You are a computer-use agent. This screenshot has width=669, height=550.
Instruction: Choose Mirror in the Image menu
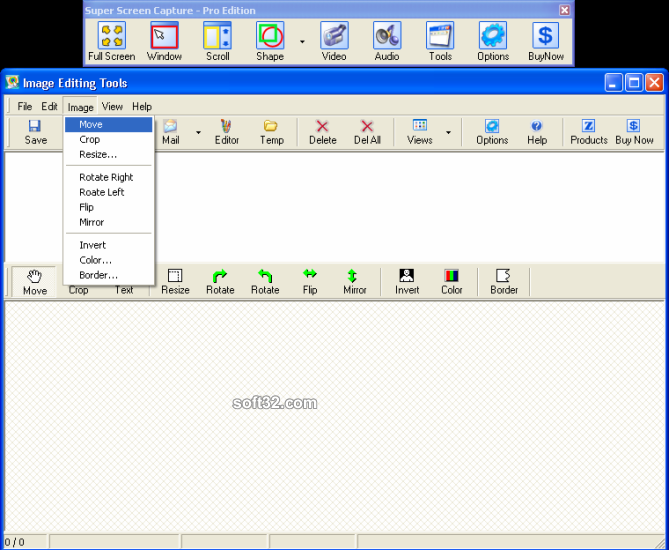(x=108, y=222)
